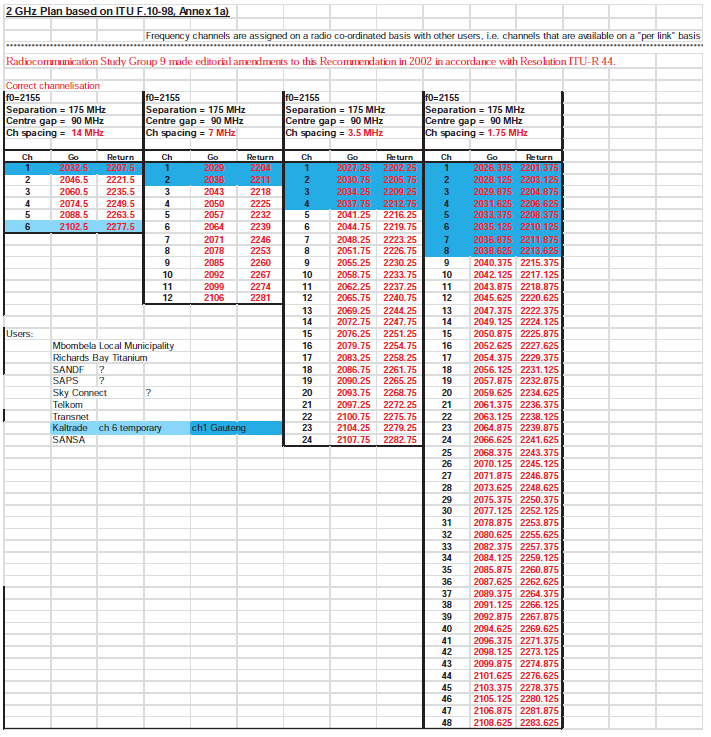The height and width of the screenshot is (737, 711).
Task: Click the Go value 2106
Action: [214, 298]
